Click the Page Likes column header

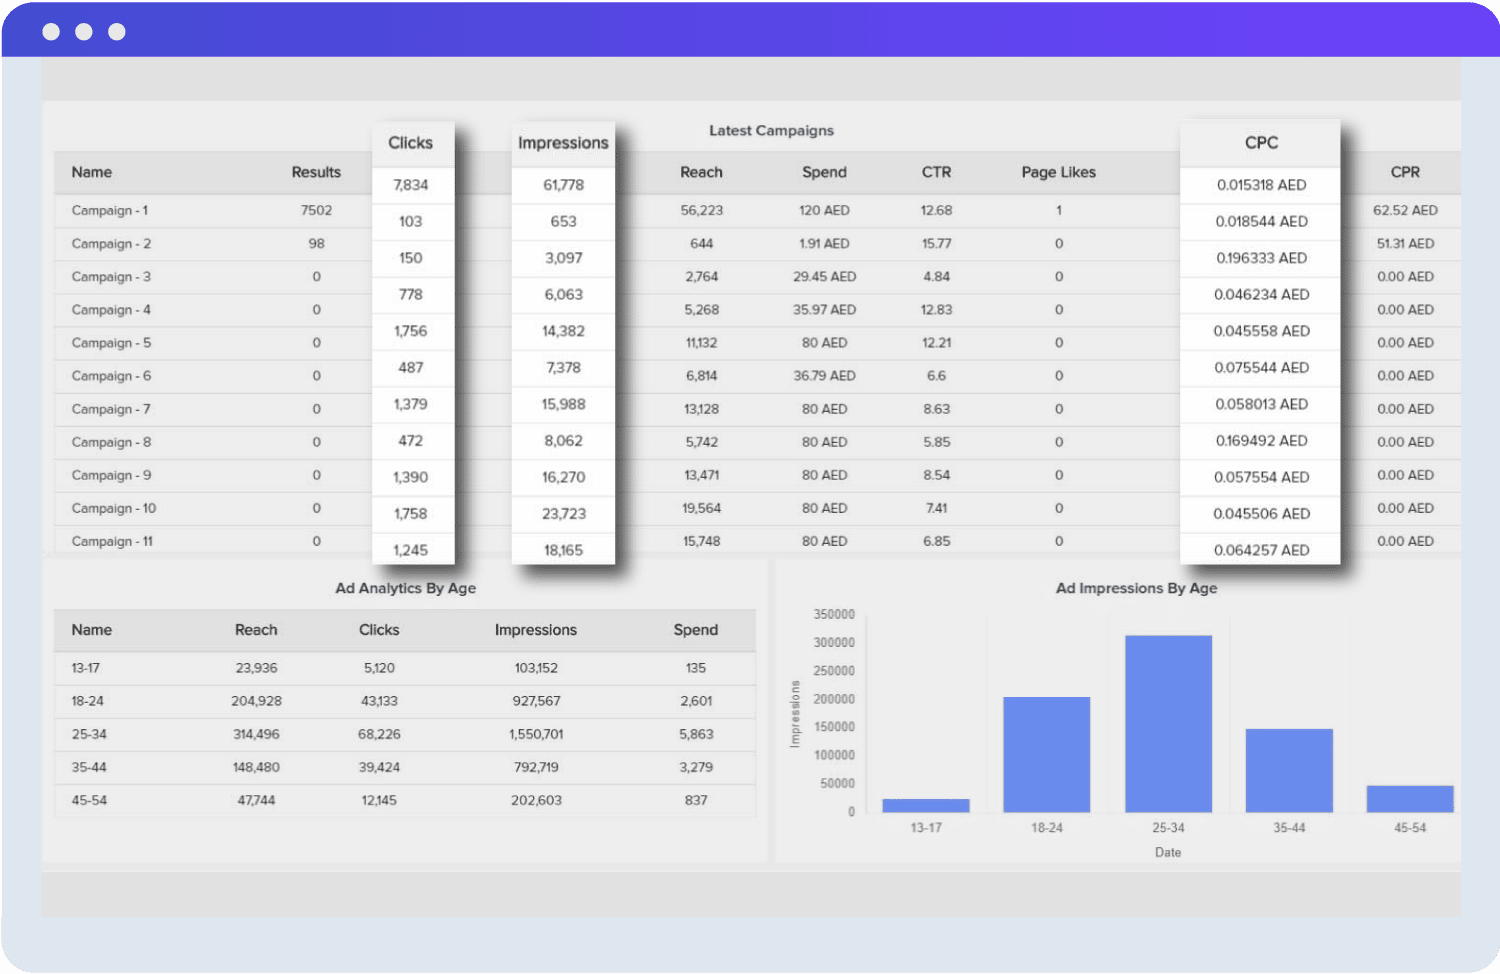coord(1058,172)
